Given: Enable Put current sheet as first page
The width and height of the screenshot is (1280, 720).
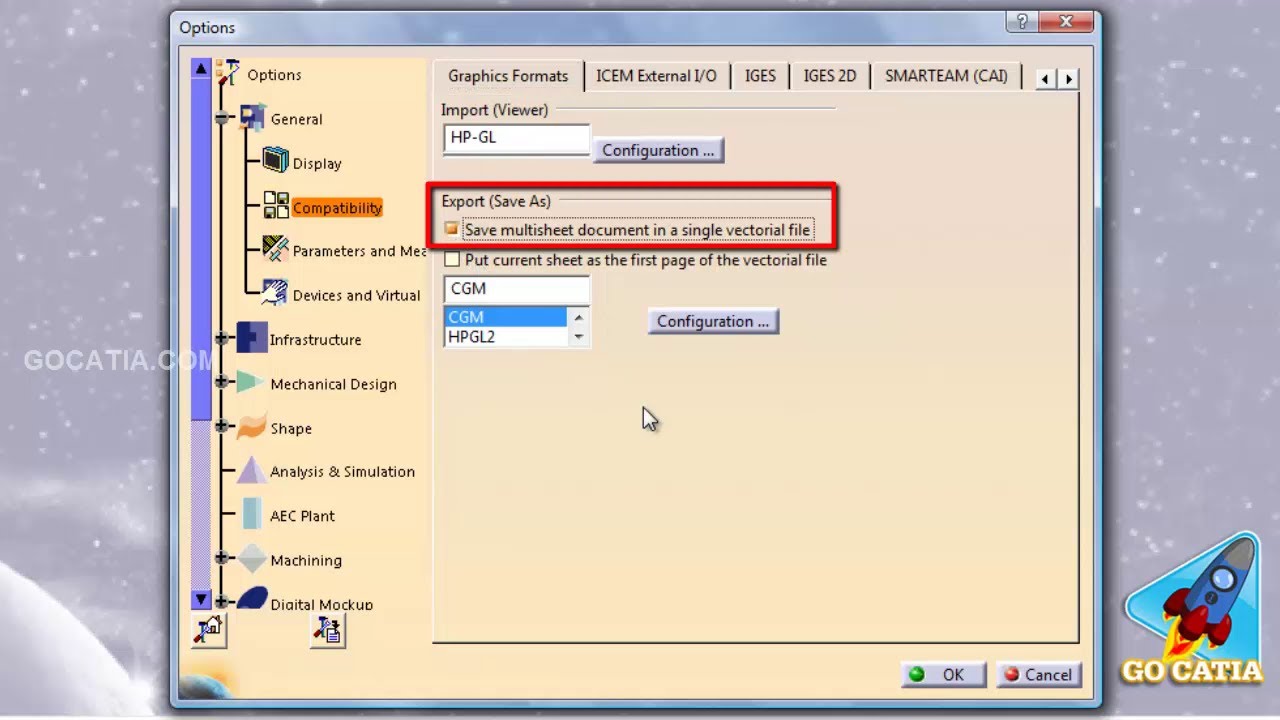Looking at the screenshot, I should (452, 260).
